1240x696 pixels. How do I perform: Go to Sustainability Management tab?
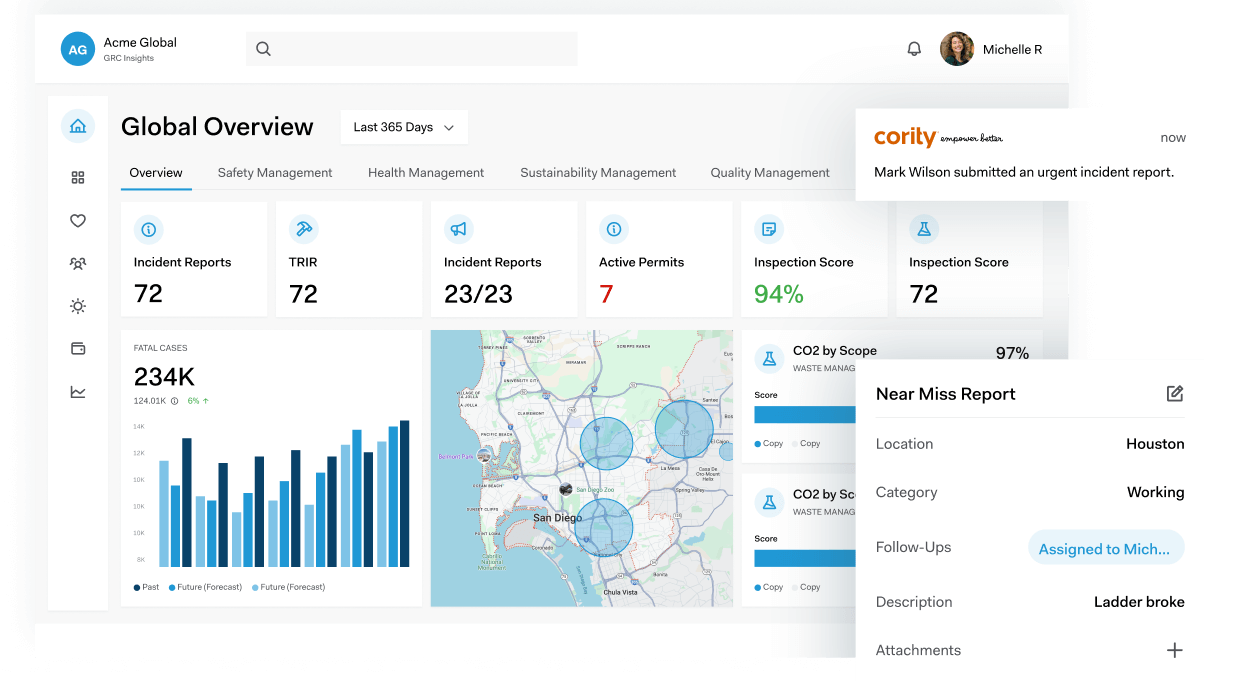598,173
